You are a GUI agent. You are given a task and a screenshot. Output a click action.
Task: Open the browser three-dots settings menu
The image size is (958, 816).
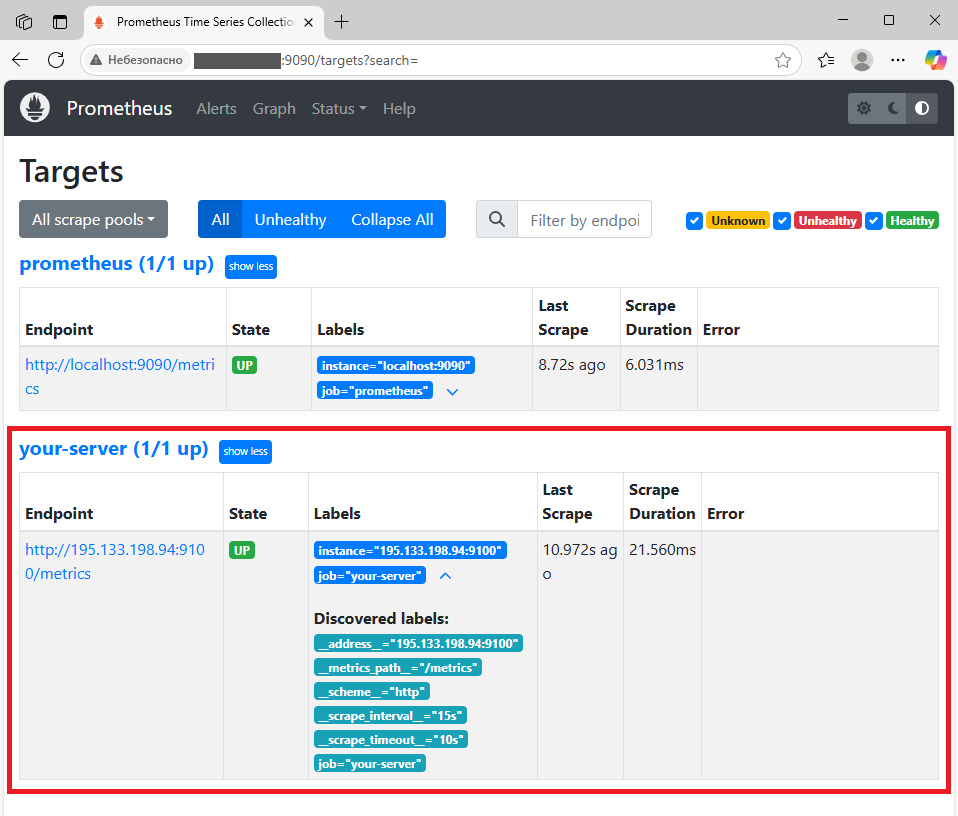[x=898, y=60]
